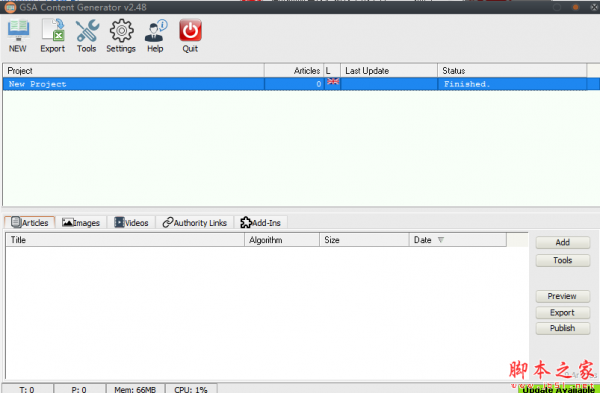Click the side-panel Export button
The height and width of the screenshot is (393, 600).
[562, 313]
